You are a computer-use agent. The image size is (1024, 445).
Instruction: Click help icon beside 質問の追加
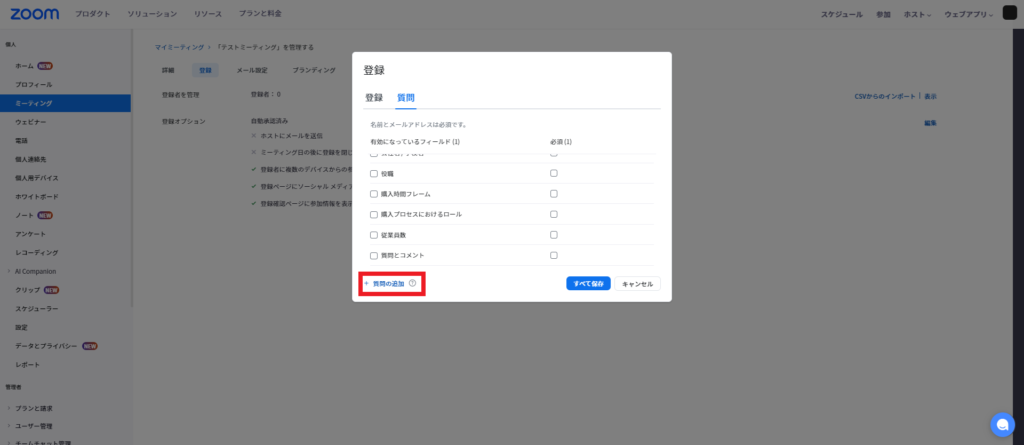412,283
